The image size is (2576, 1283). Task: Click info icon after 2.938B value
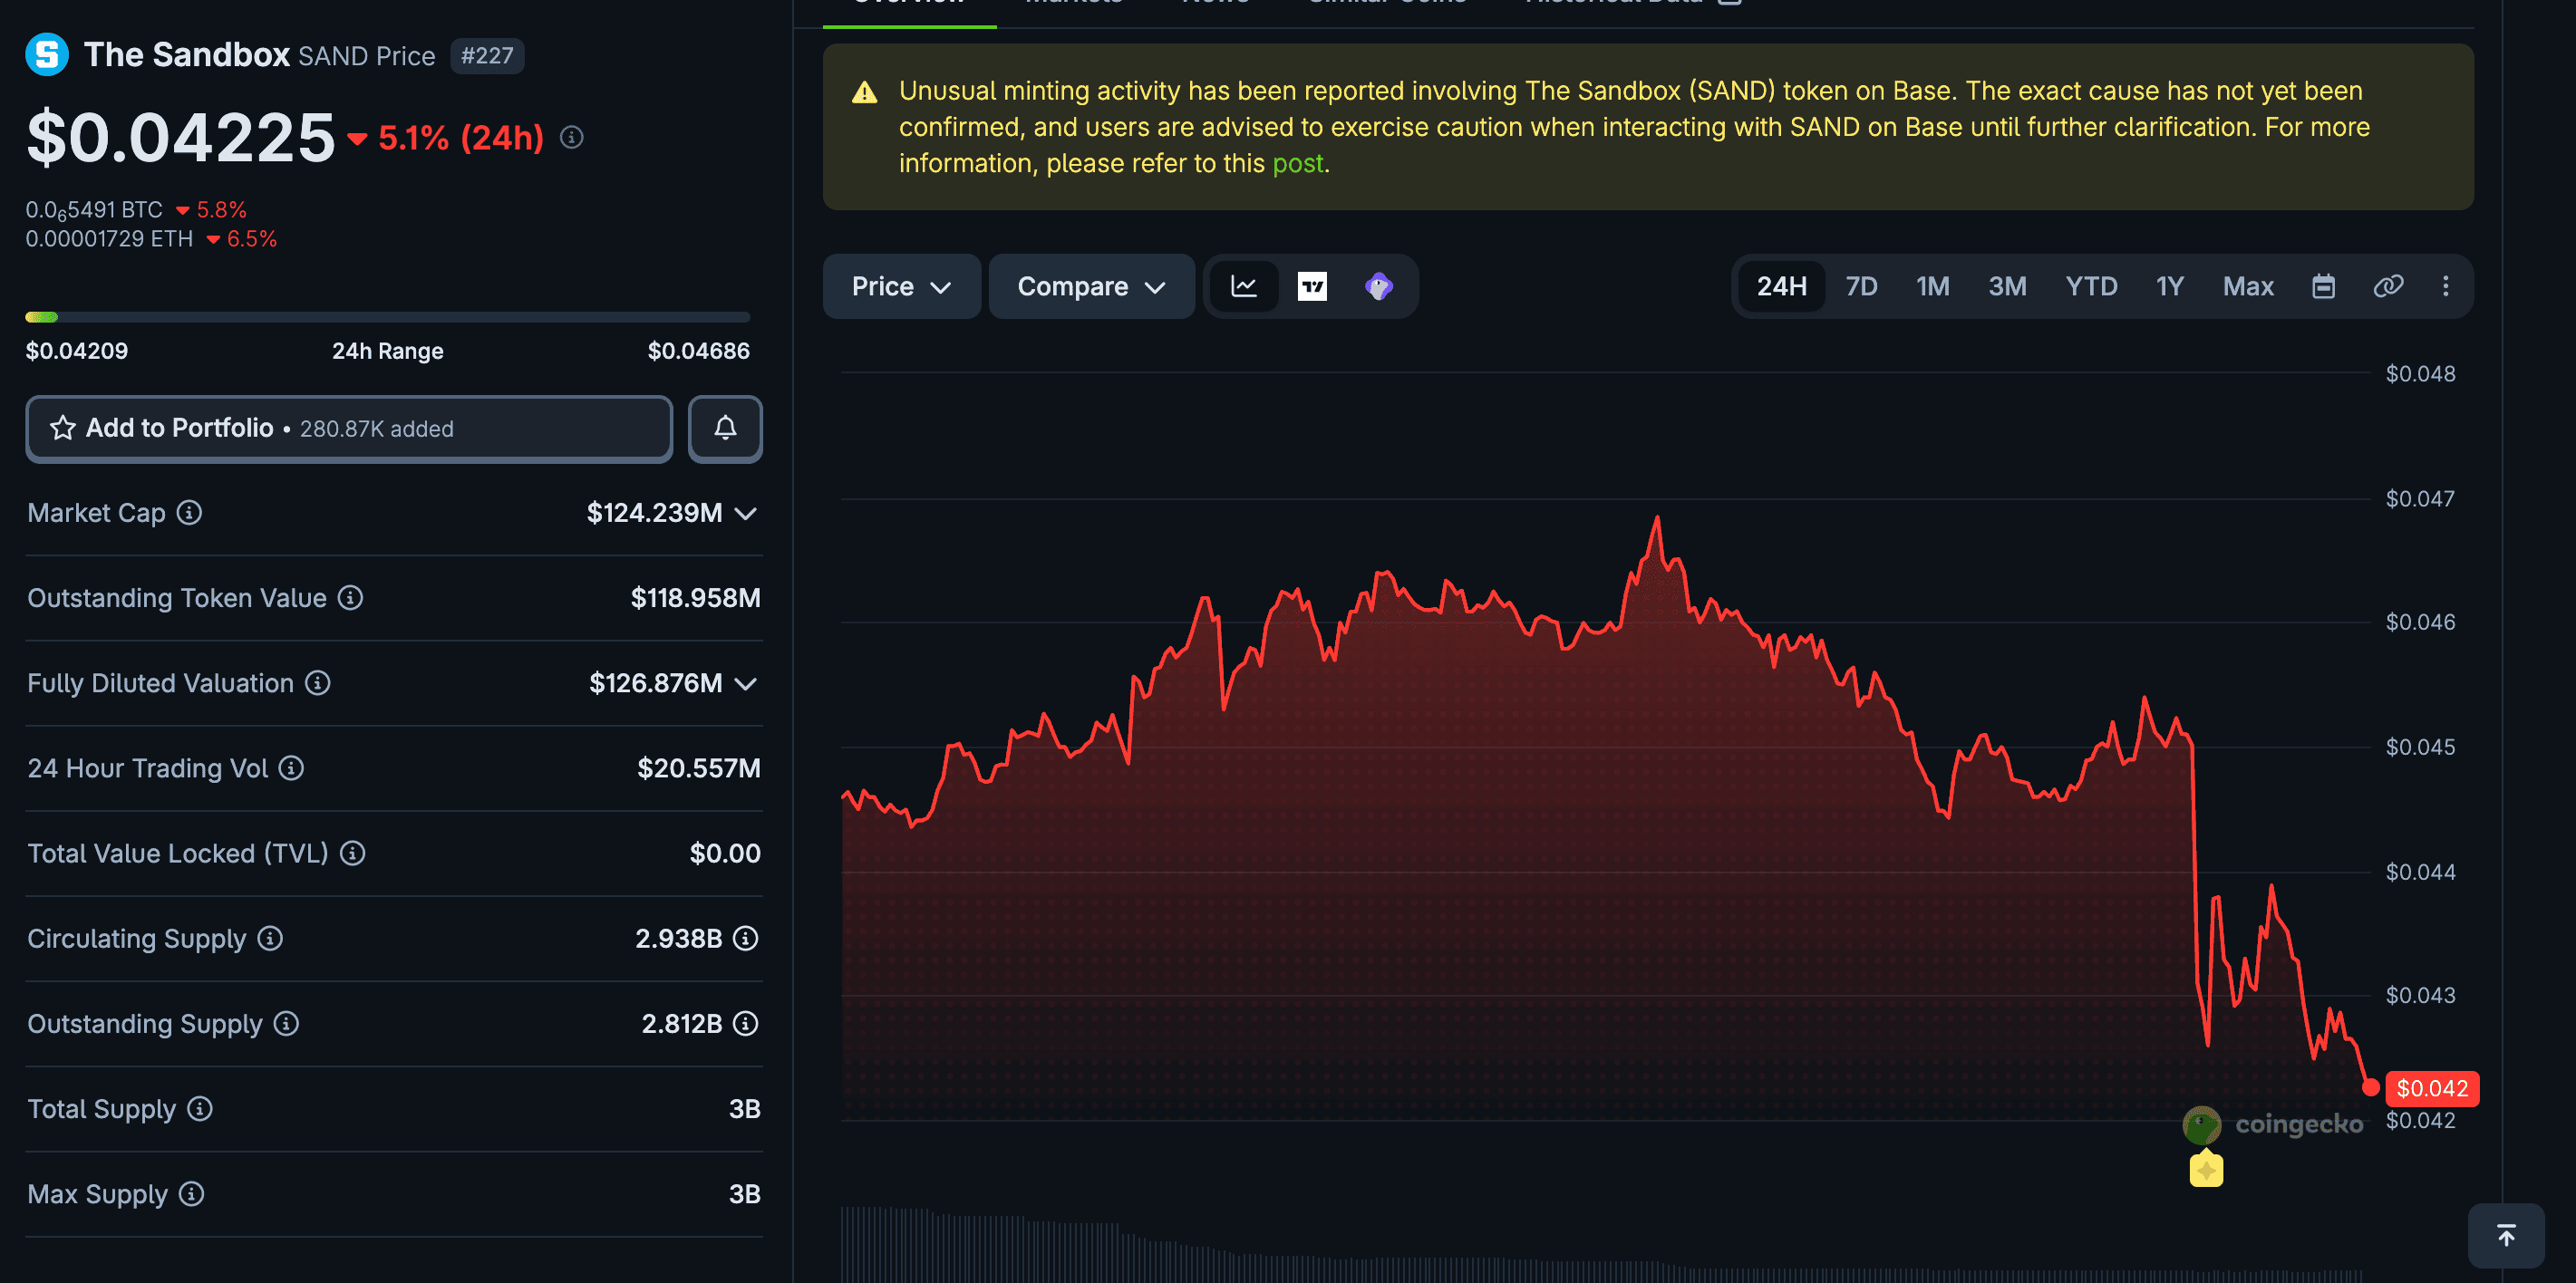[x=745, y=938]
